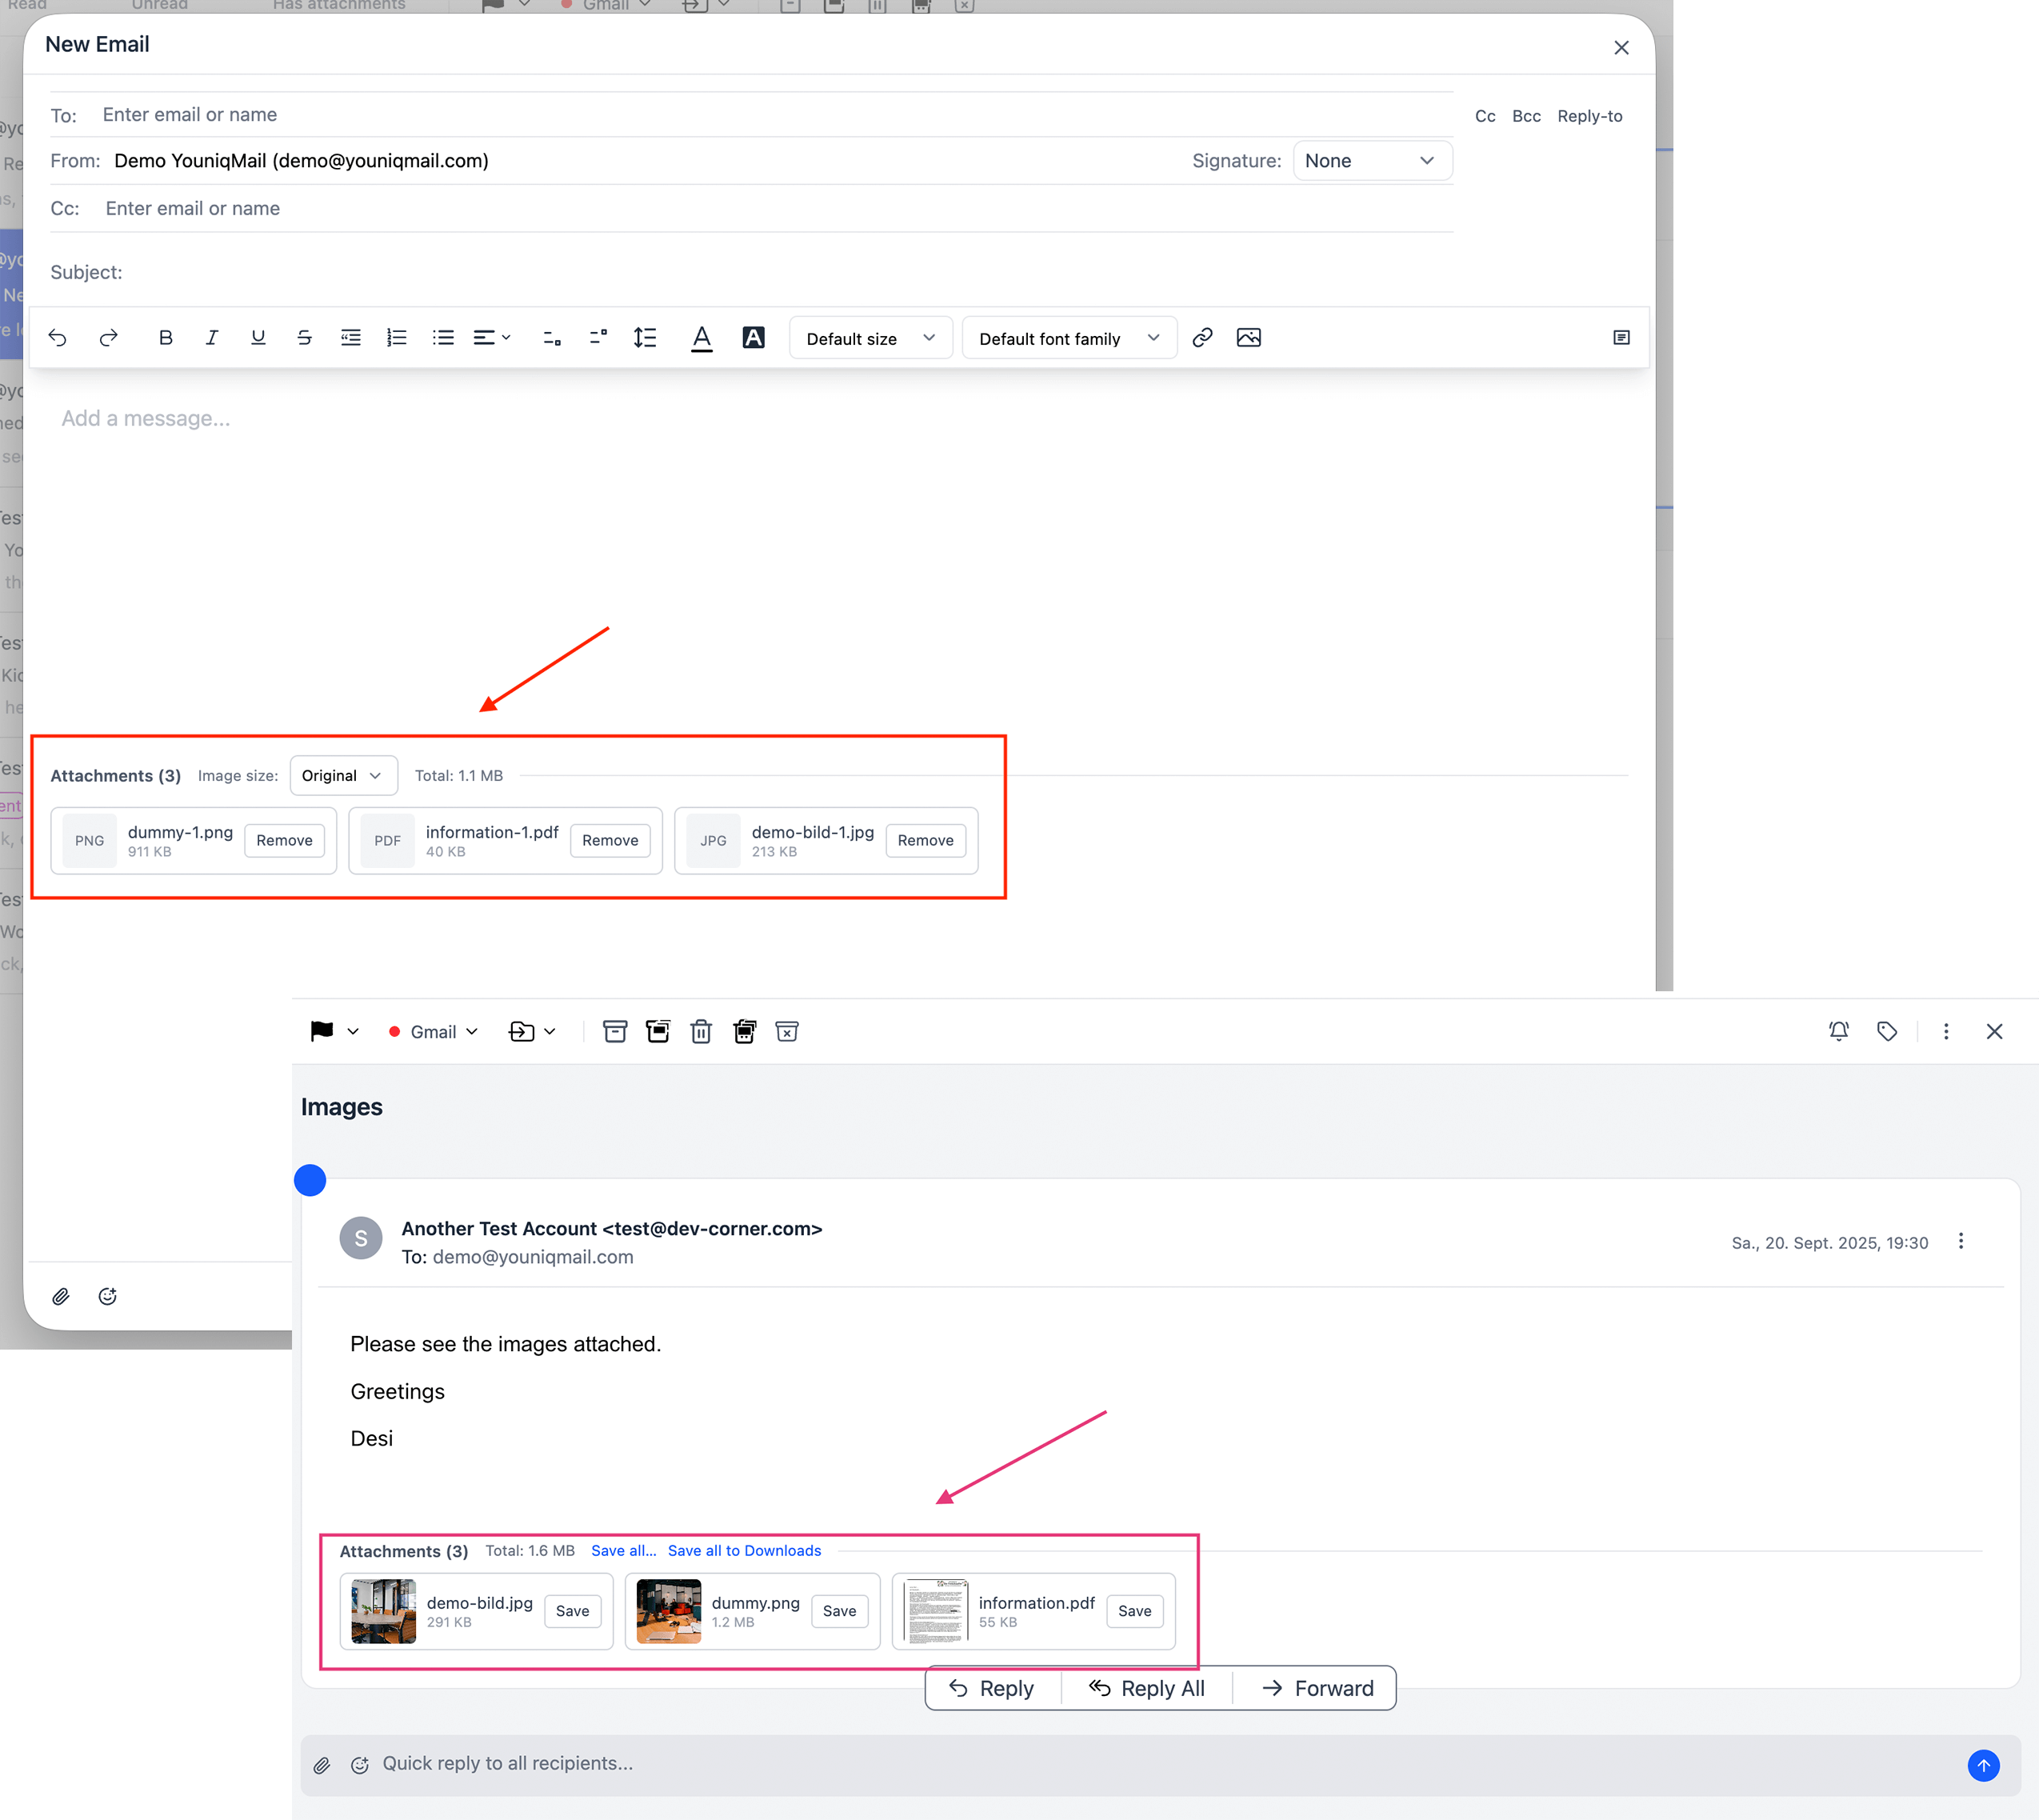Click the Bcc option
Image resolution: width=2039 pixels, height=1820 pixels.
(1525, 116)
